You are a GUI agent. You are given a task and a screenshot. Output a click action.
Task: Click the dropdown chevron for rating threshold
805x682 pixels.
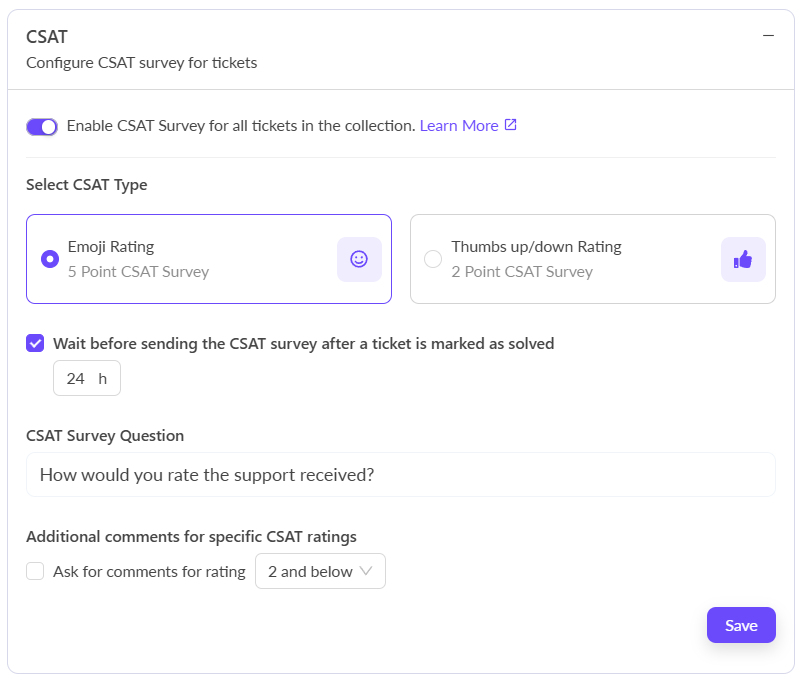tap(366, 572)
